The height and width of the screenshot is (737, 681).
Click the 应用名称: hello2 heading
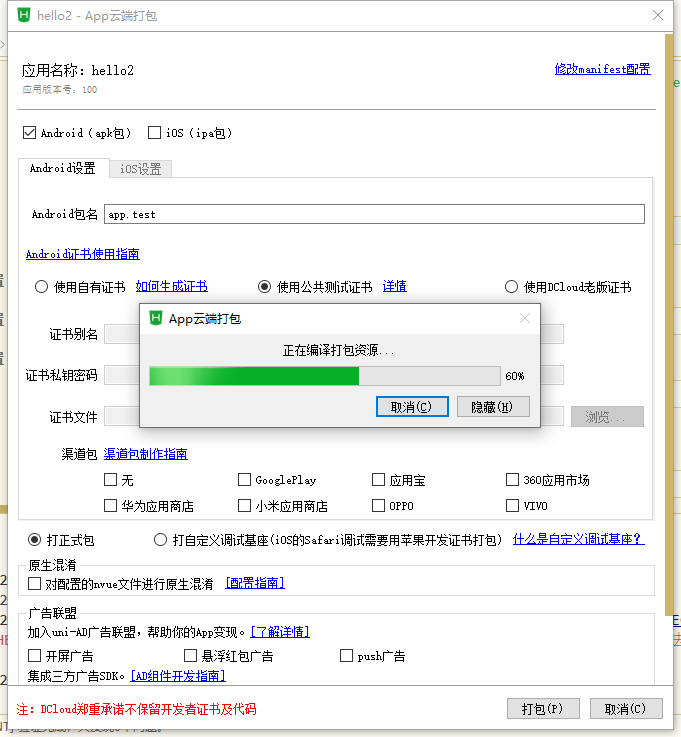tap(78, 71)
